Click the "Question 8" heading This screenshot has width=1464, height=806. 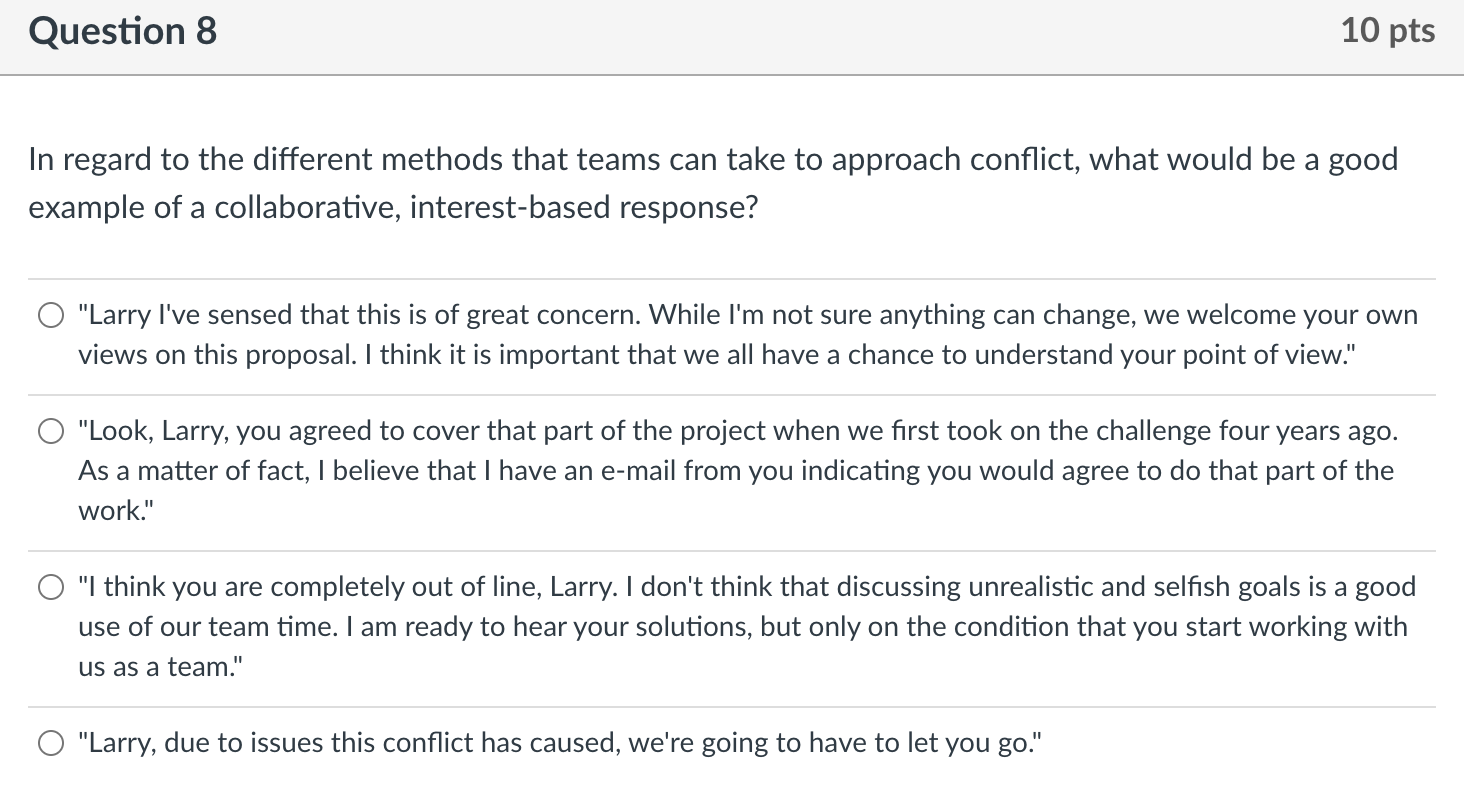pos(122,32)
